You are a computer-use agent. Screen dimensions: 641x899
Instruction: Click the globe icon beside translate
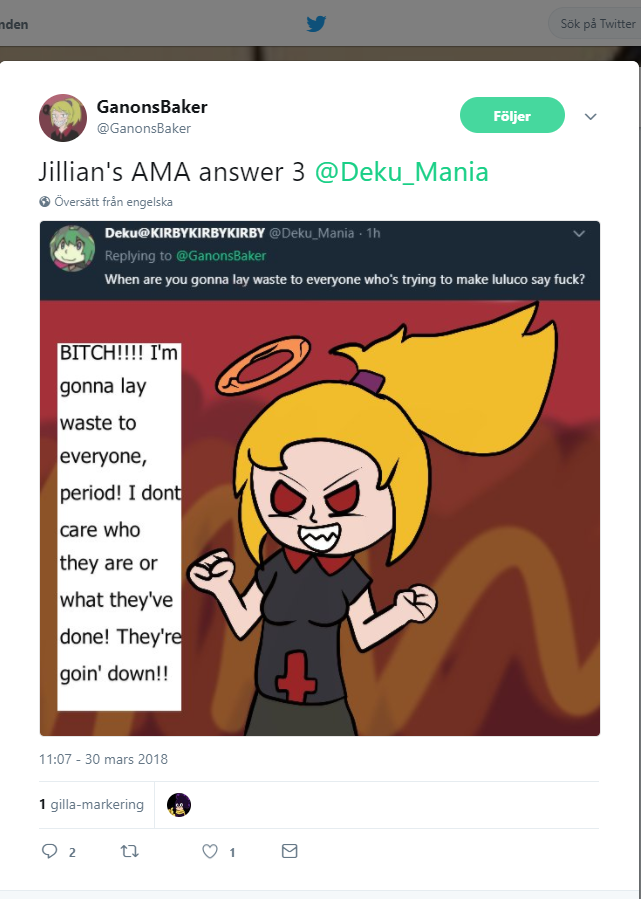[45, 201]
